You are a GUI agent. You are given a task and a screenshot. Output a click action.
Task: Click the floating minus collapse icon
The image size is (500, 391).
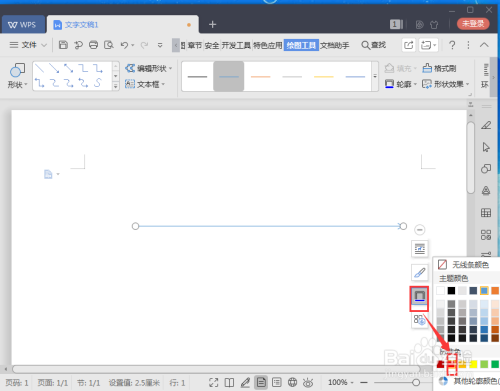click(420, 230)
